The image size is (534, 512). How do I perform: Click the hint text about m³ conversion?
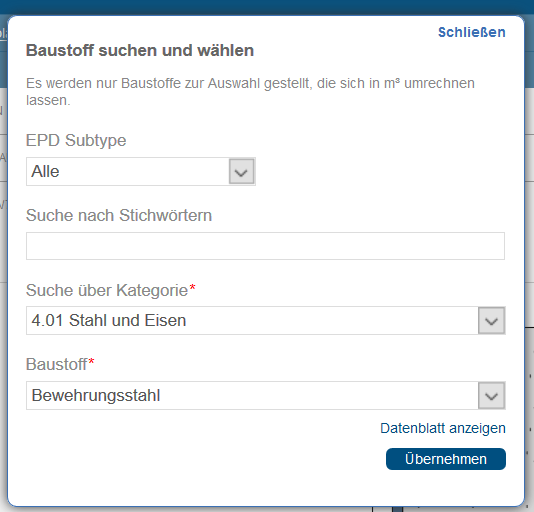tap(250, 91)
